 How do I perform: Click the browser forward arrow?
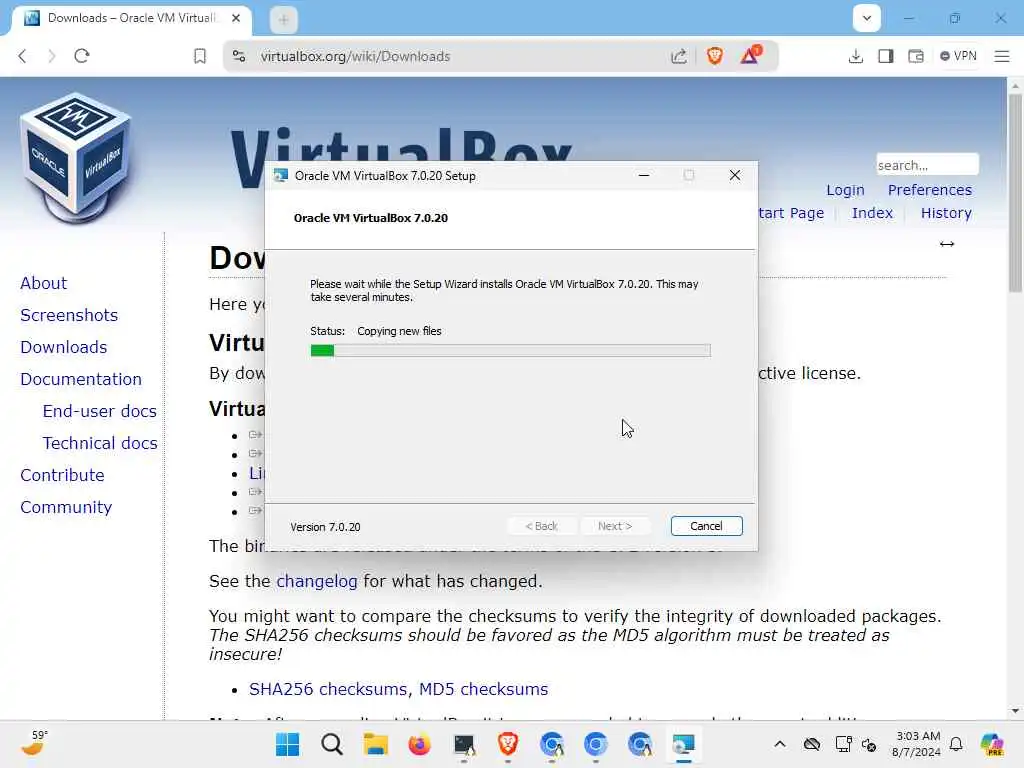coord(52,56)
